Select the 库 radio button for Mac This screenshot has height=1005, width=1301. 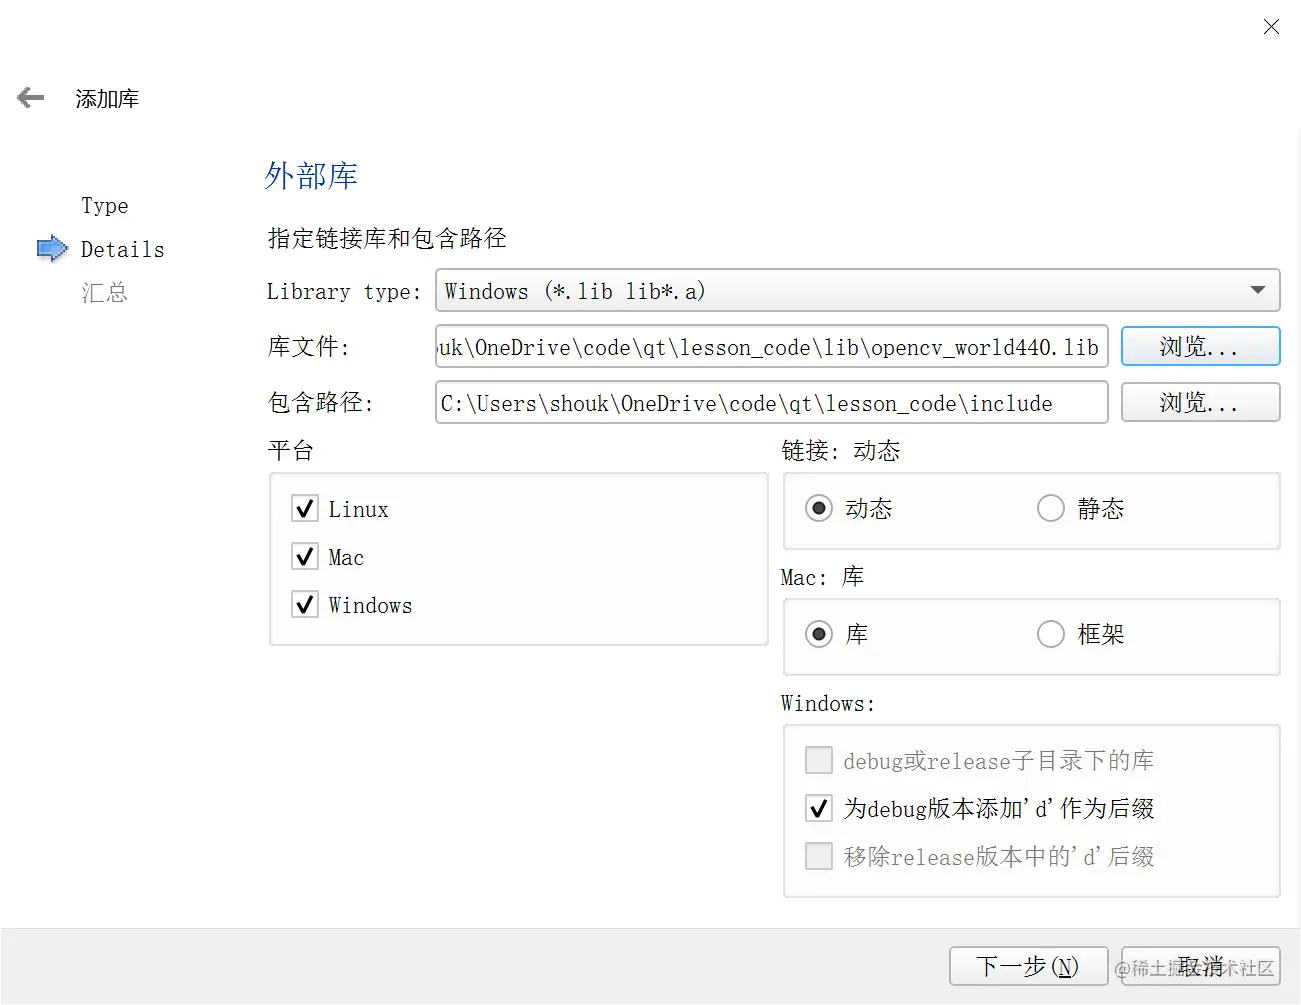click(819, 635)
